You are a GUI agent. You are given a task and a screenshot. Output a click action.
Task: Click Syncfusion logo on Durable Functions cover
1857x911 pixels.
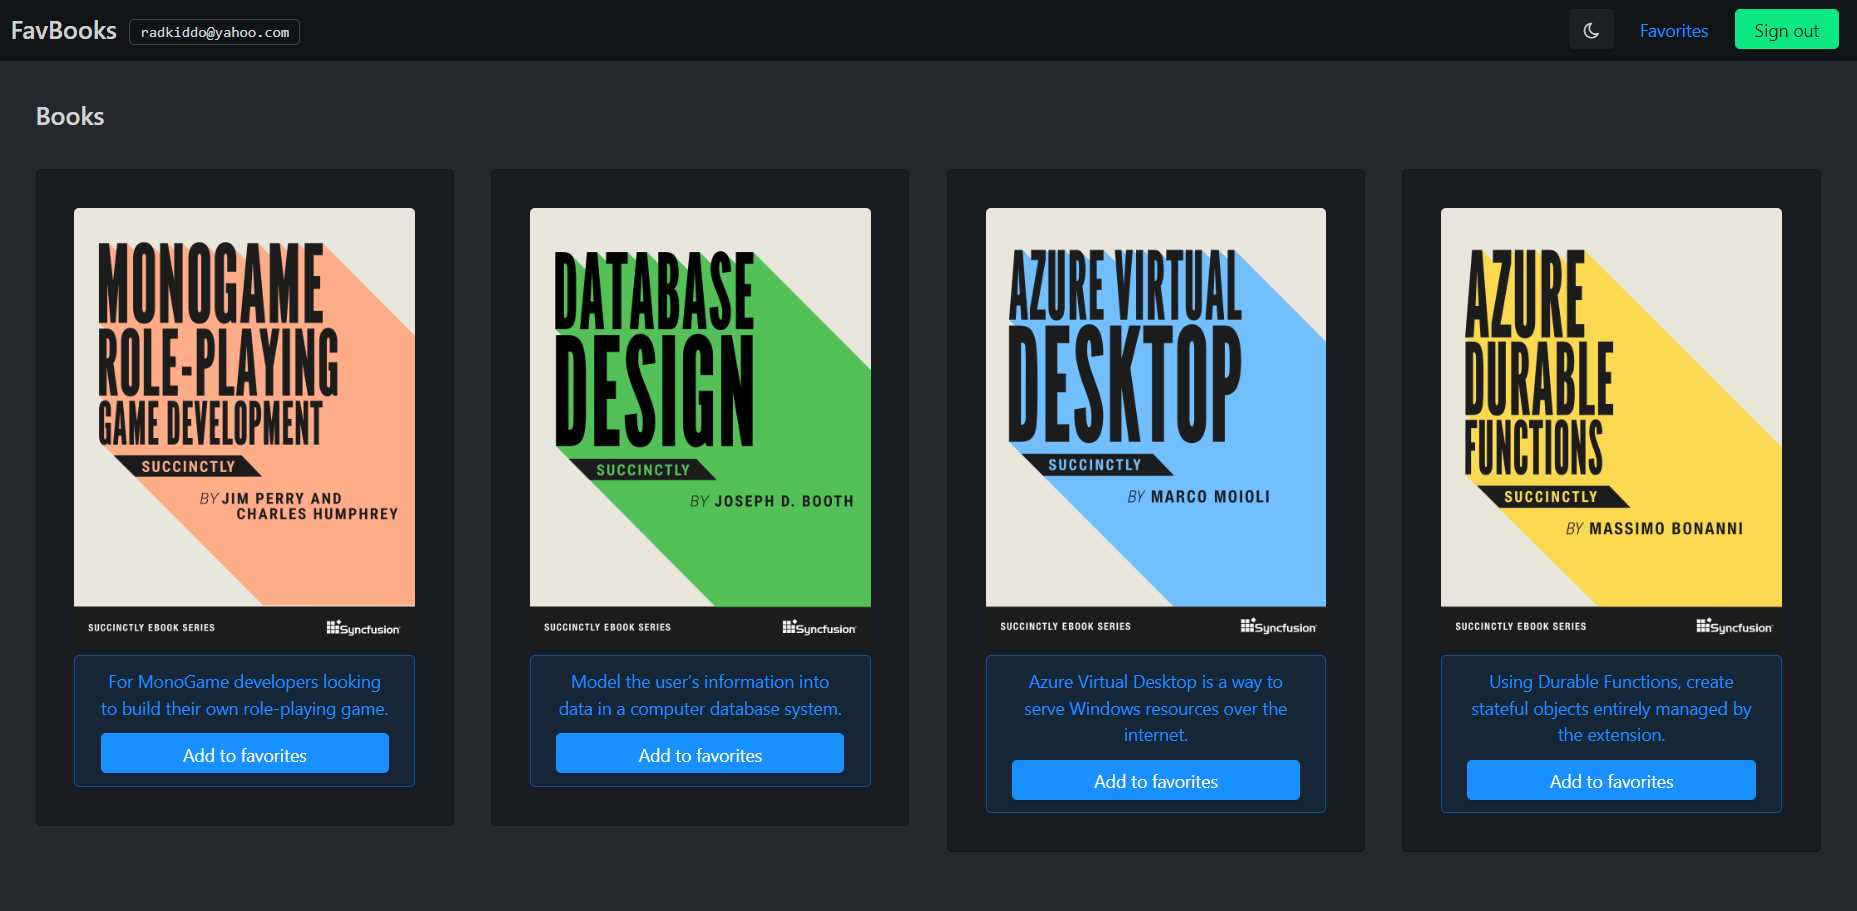tap(1734, 627)
